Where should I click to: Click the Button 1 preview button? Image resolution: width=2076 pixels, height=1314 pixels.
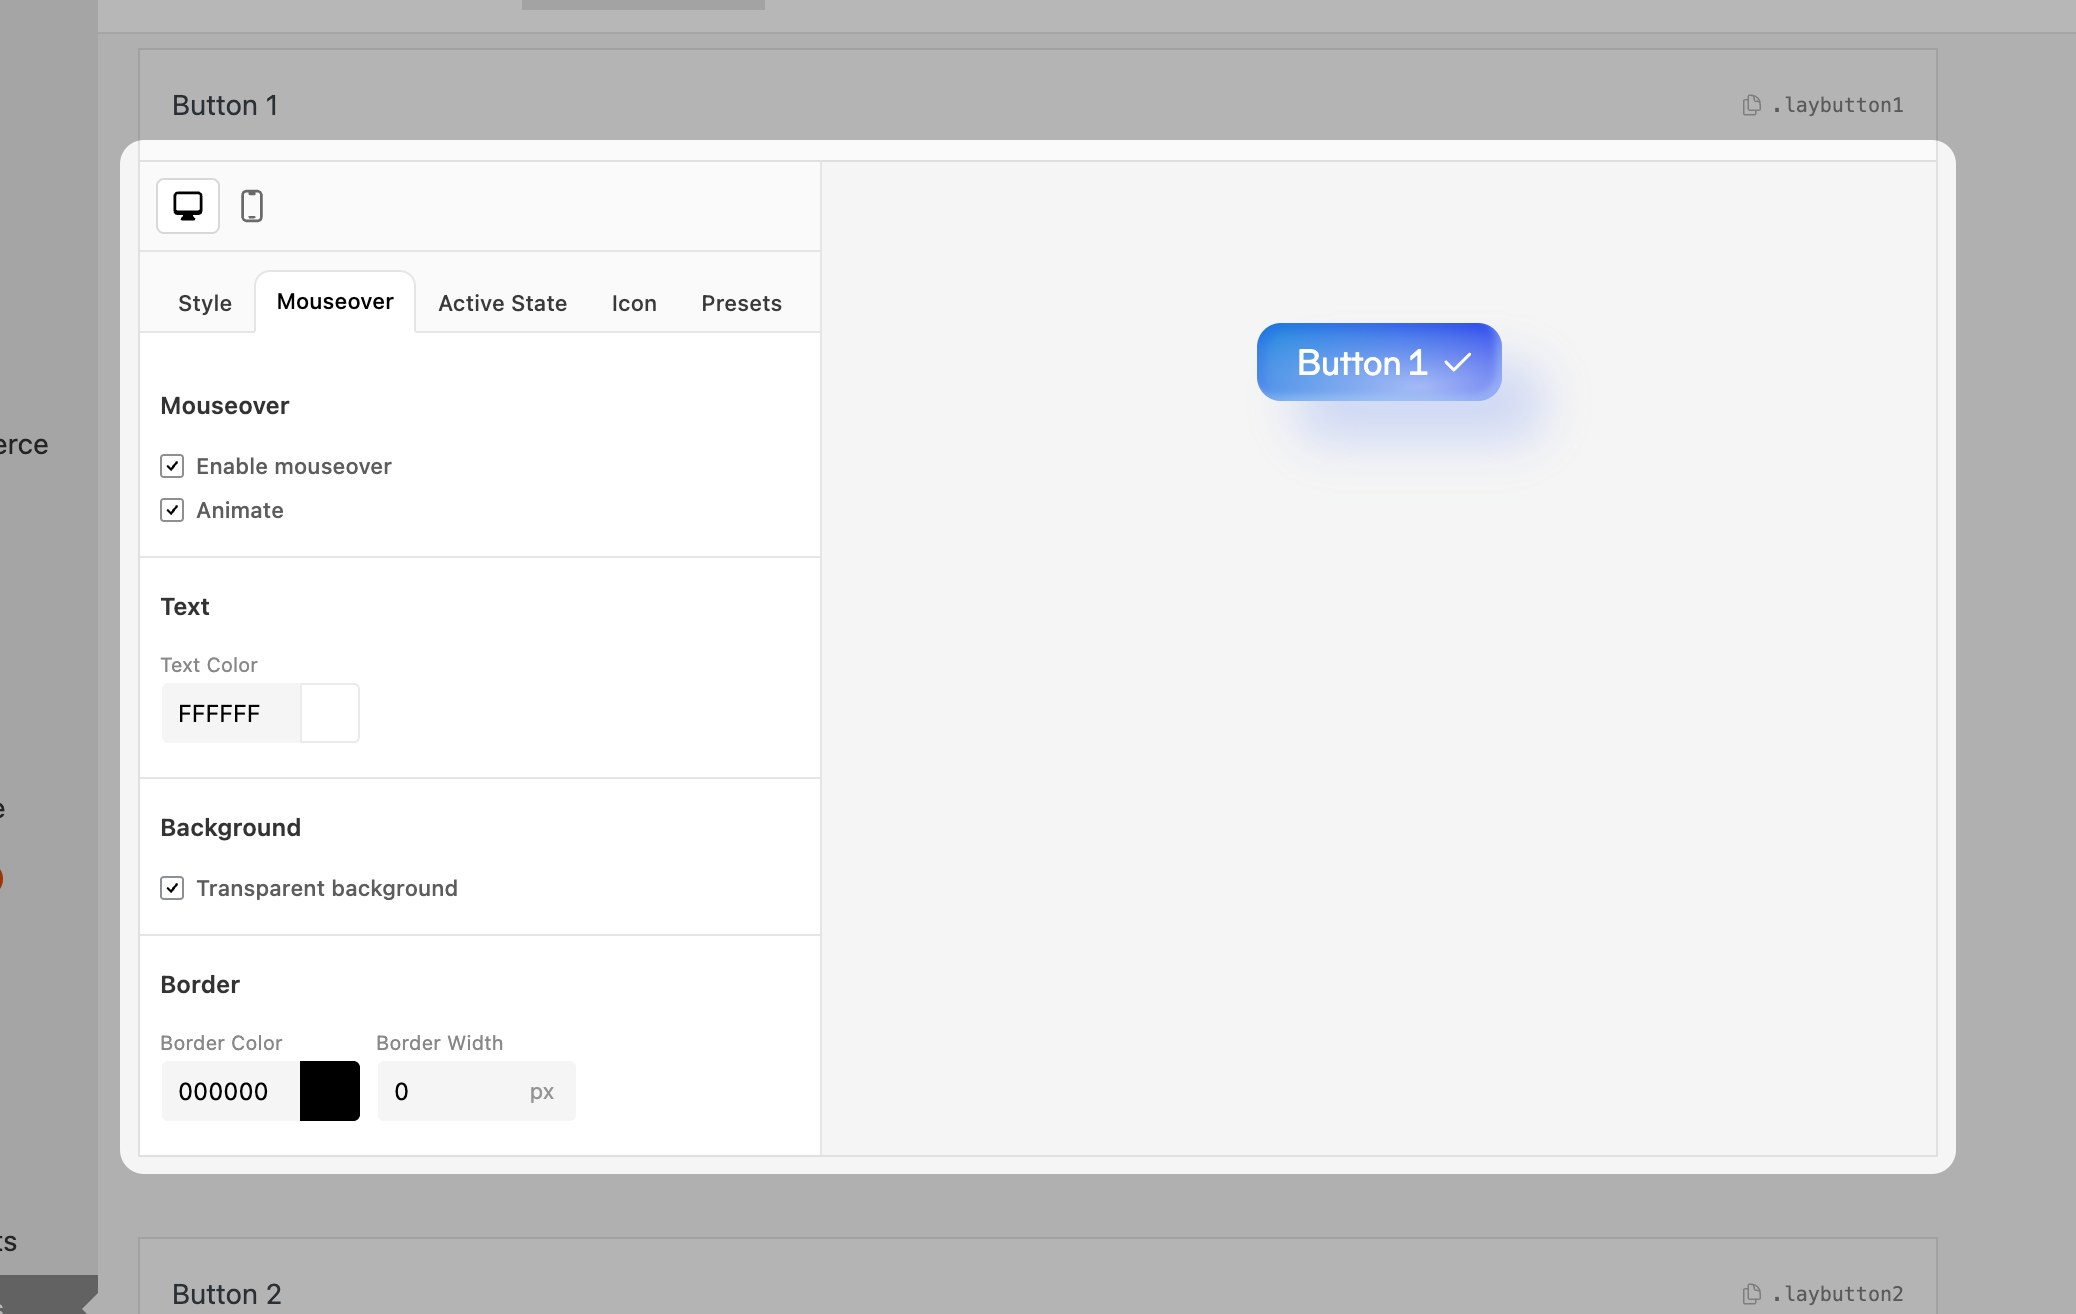(x=1379, y=362)
